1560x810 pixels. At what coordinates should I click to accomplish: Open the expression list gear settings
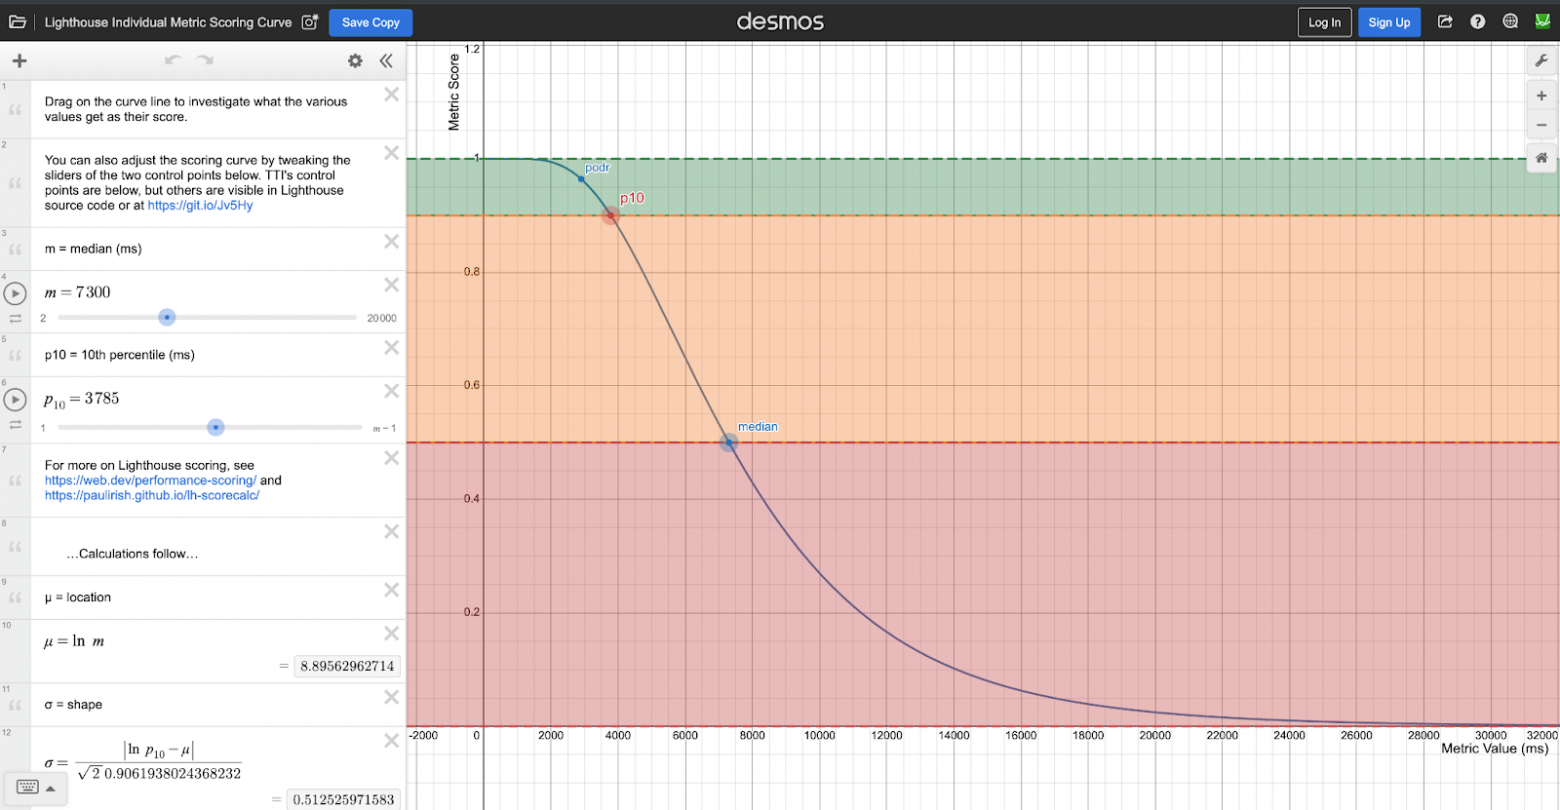click(x=355, y=61)
